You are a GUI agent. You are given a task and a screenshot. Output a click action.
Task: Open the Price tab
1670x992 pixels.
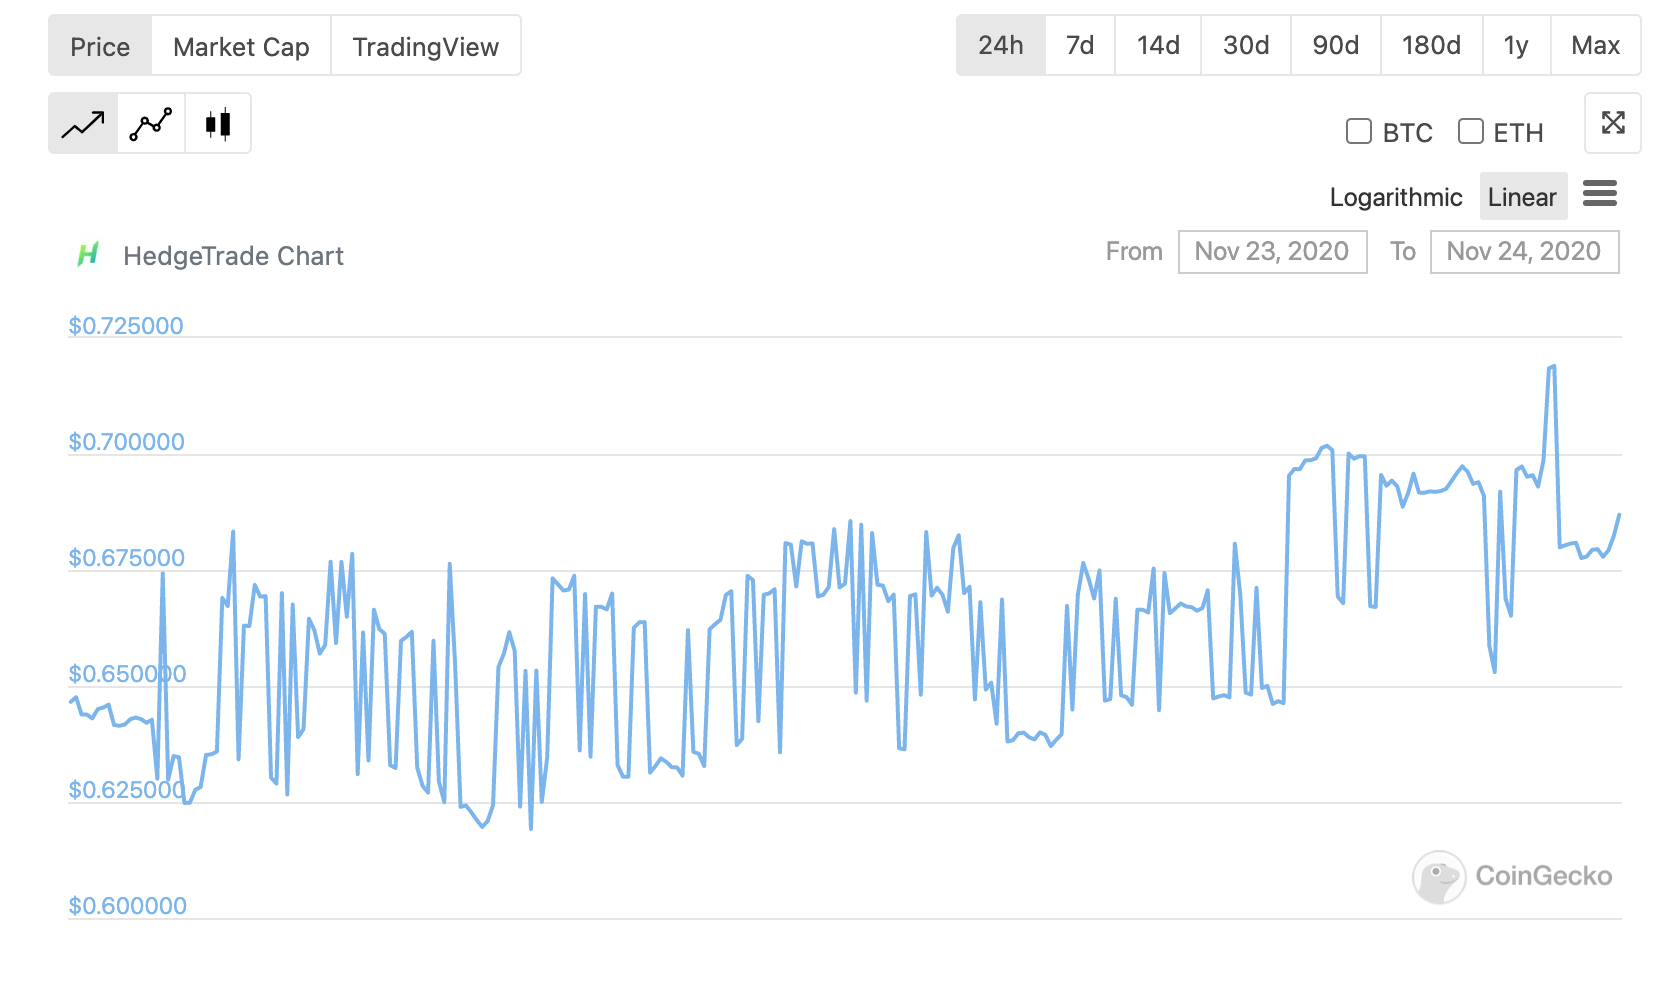pos(100,46)
